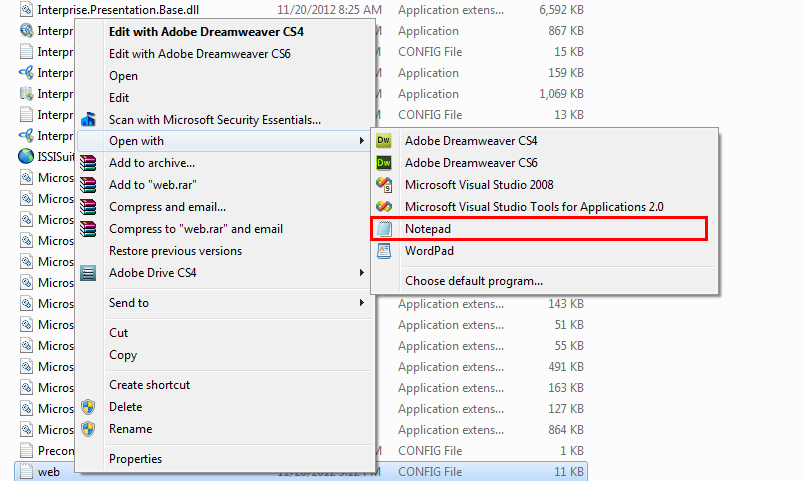Click Choose default program option
805x481 pixels.
(x=473, y=281)
